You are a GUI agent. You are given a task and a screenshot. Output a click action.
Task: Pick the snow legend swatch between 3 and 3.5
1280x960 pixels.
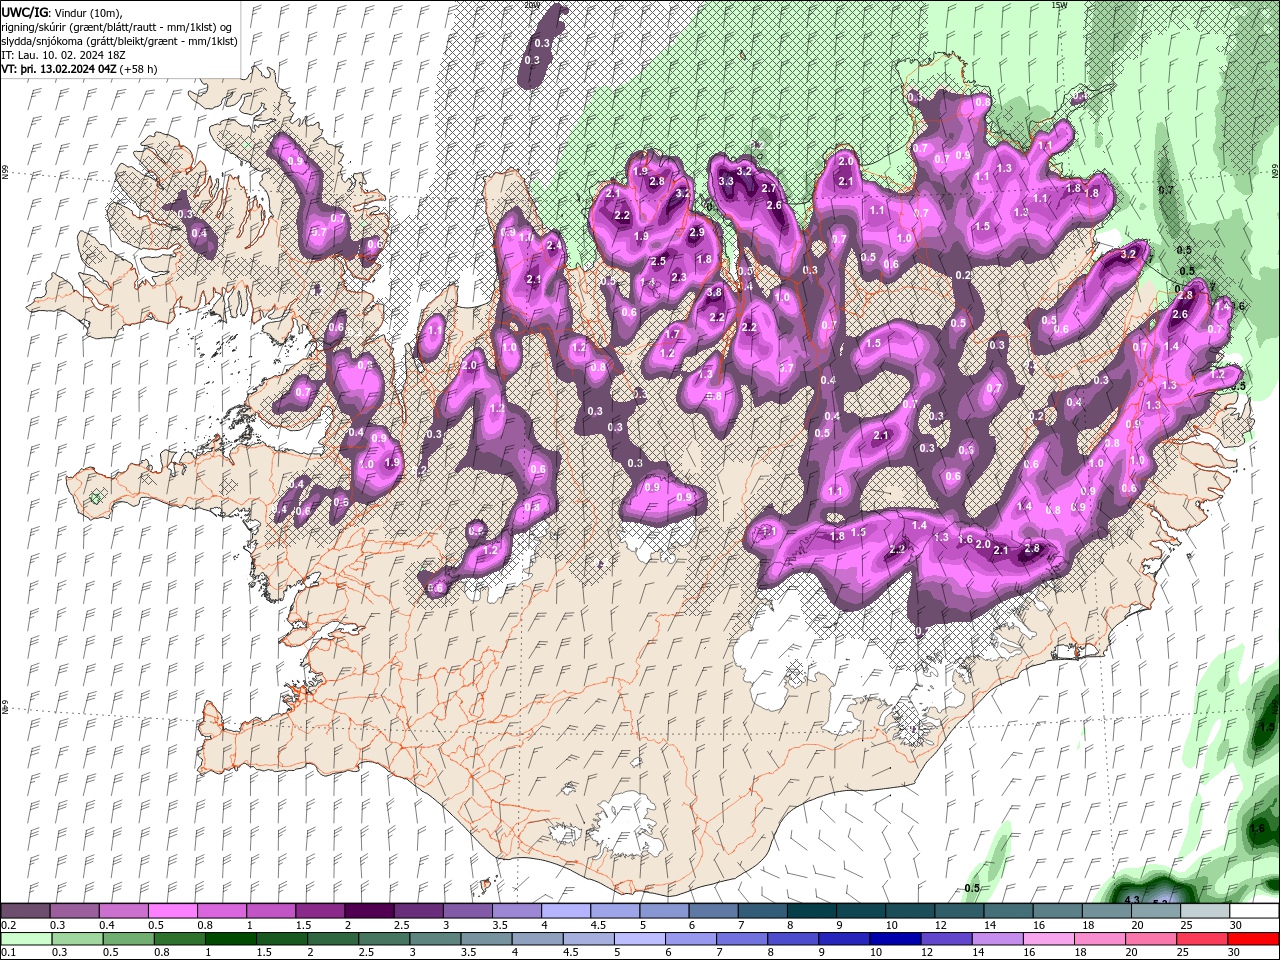(466, 911)
